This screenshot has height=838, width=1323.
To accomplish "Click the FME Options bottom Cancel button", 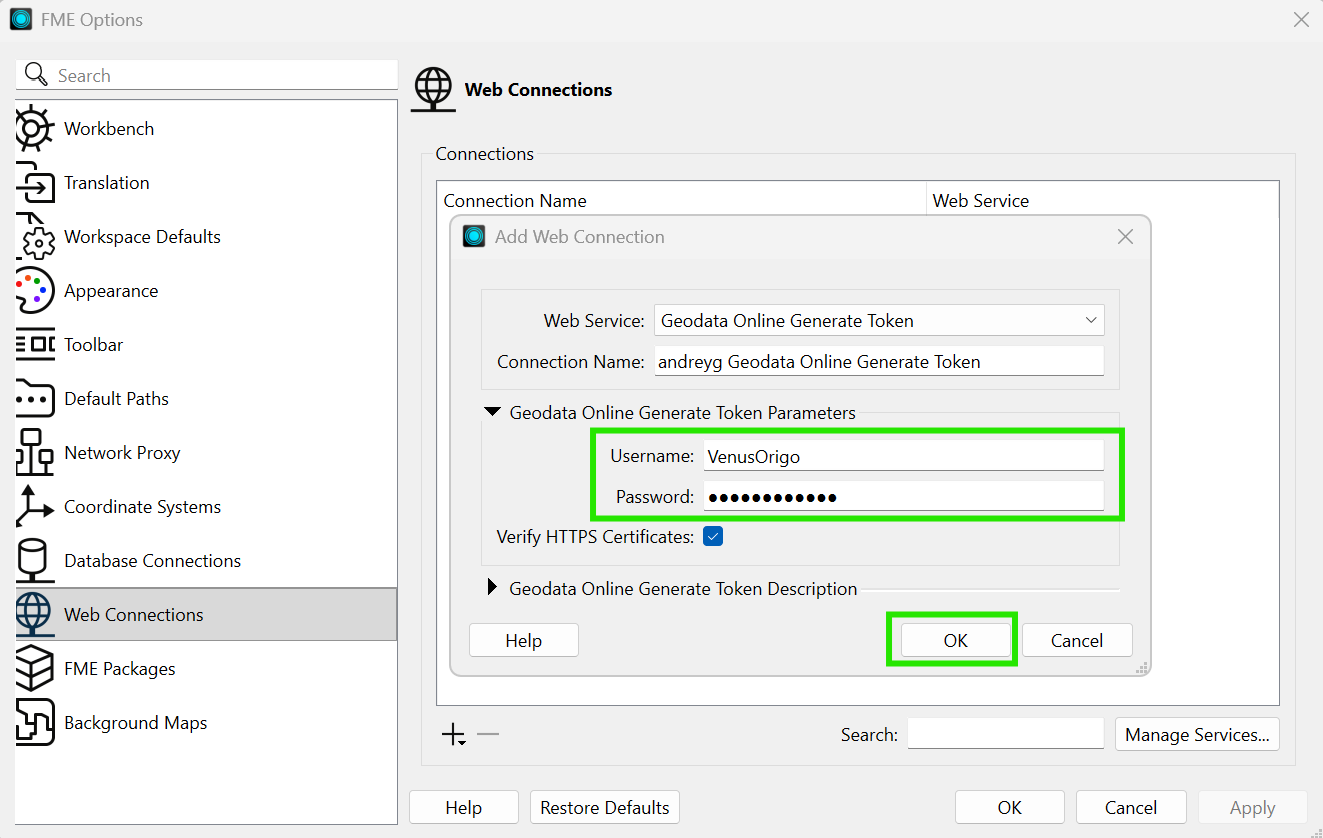I will [x=1131, y=807].
